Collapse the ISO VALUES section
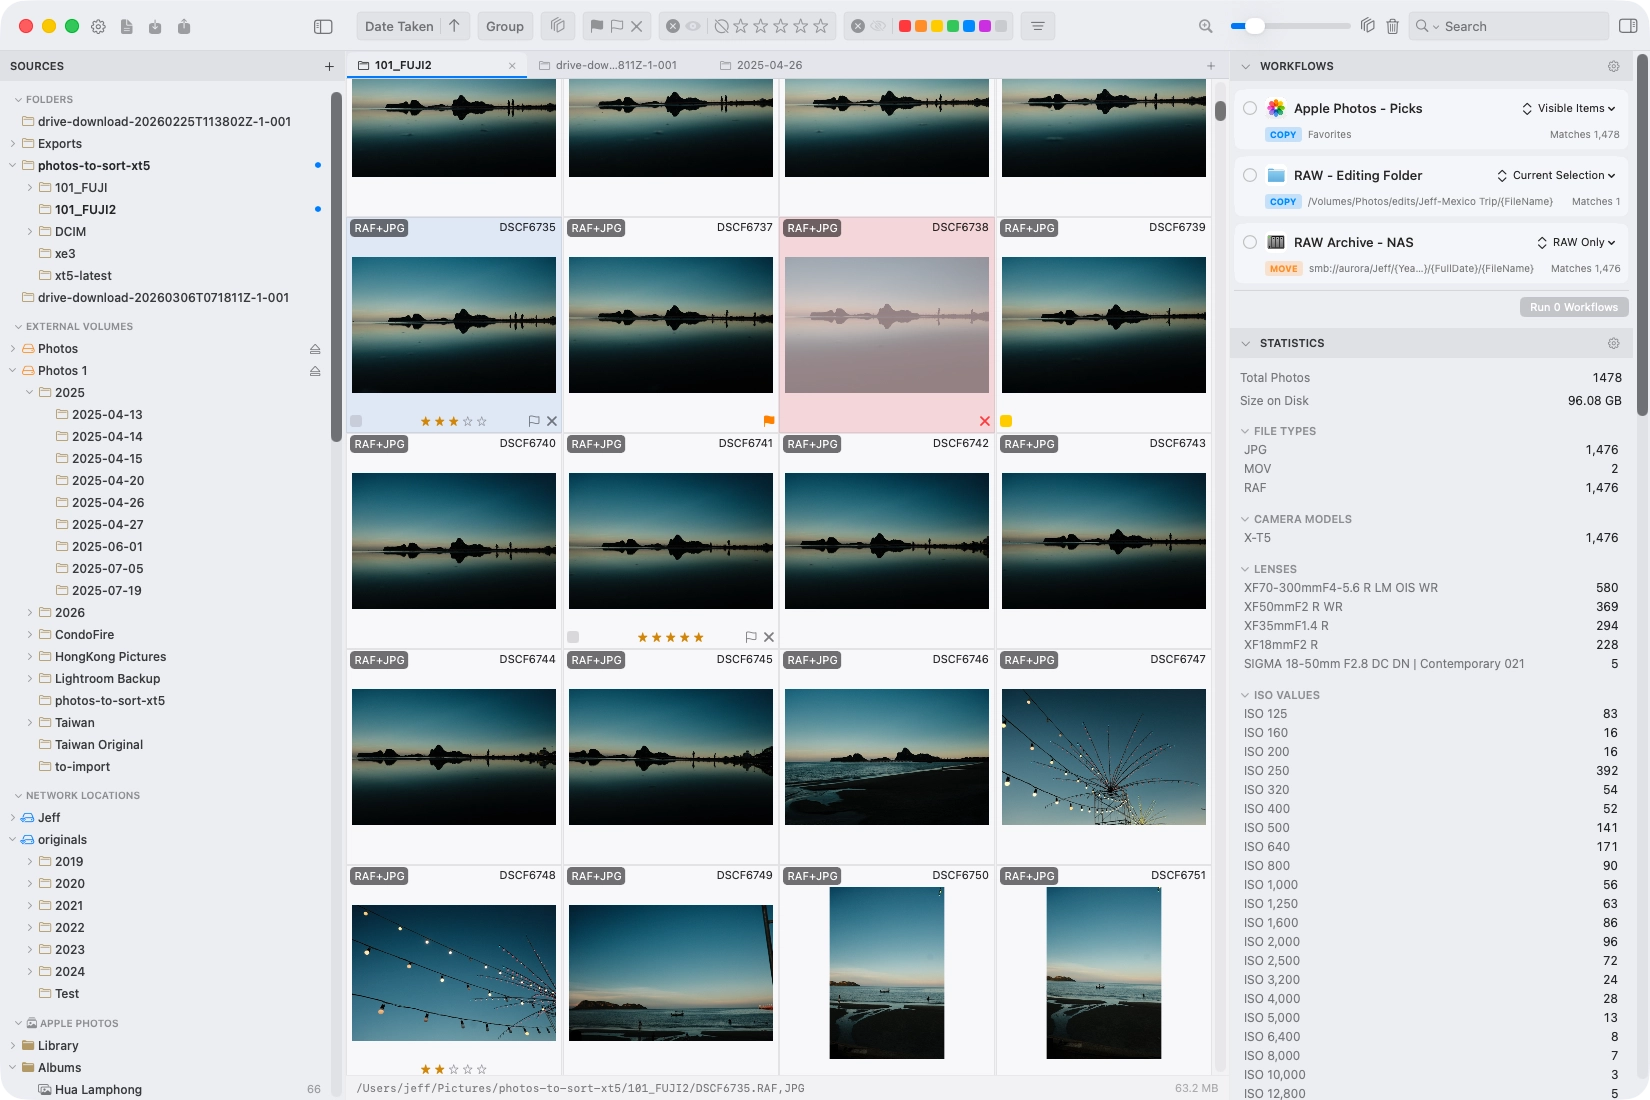Screen dimensions: 1650x1100 [x=1245, y=695]
